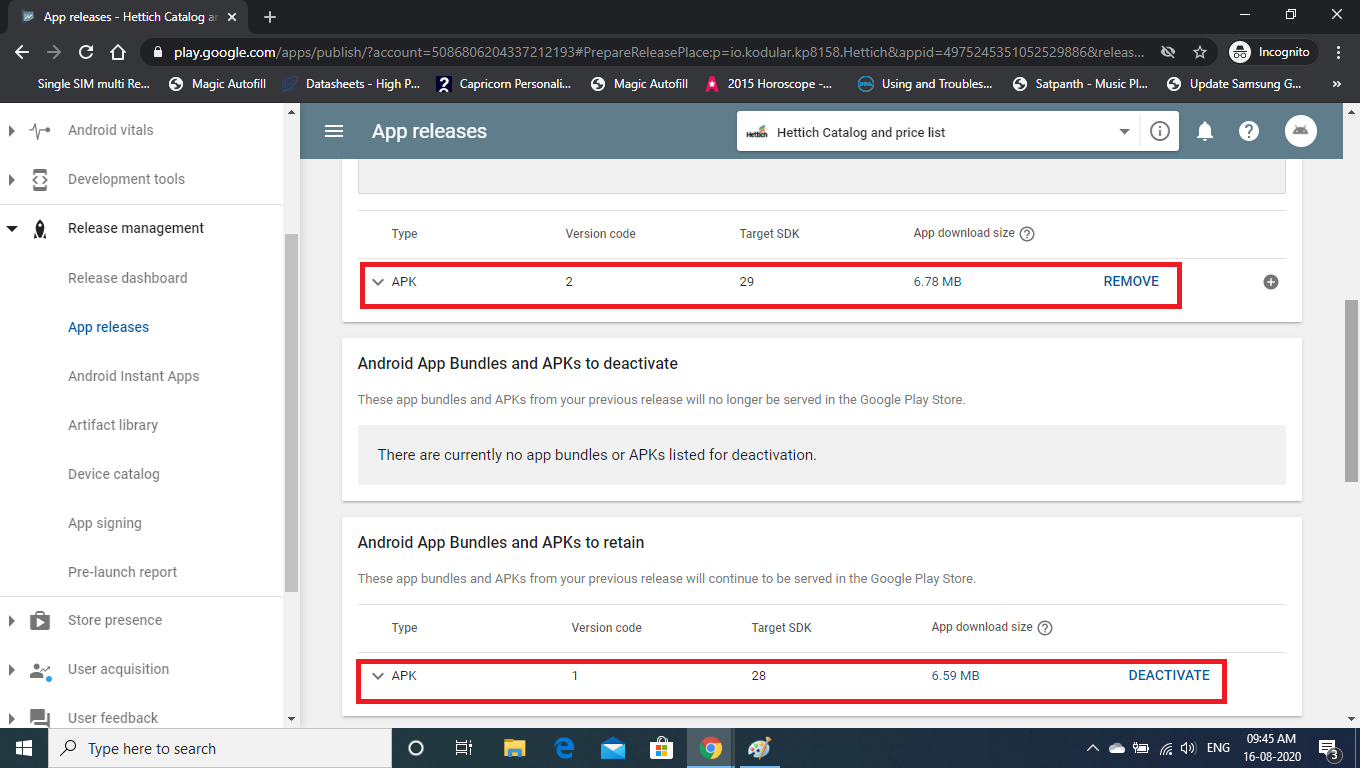Expand the Android vitals section
This screenshot has width=1360, height=768.
click(x=12, y=131)
